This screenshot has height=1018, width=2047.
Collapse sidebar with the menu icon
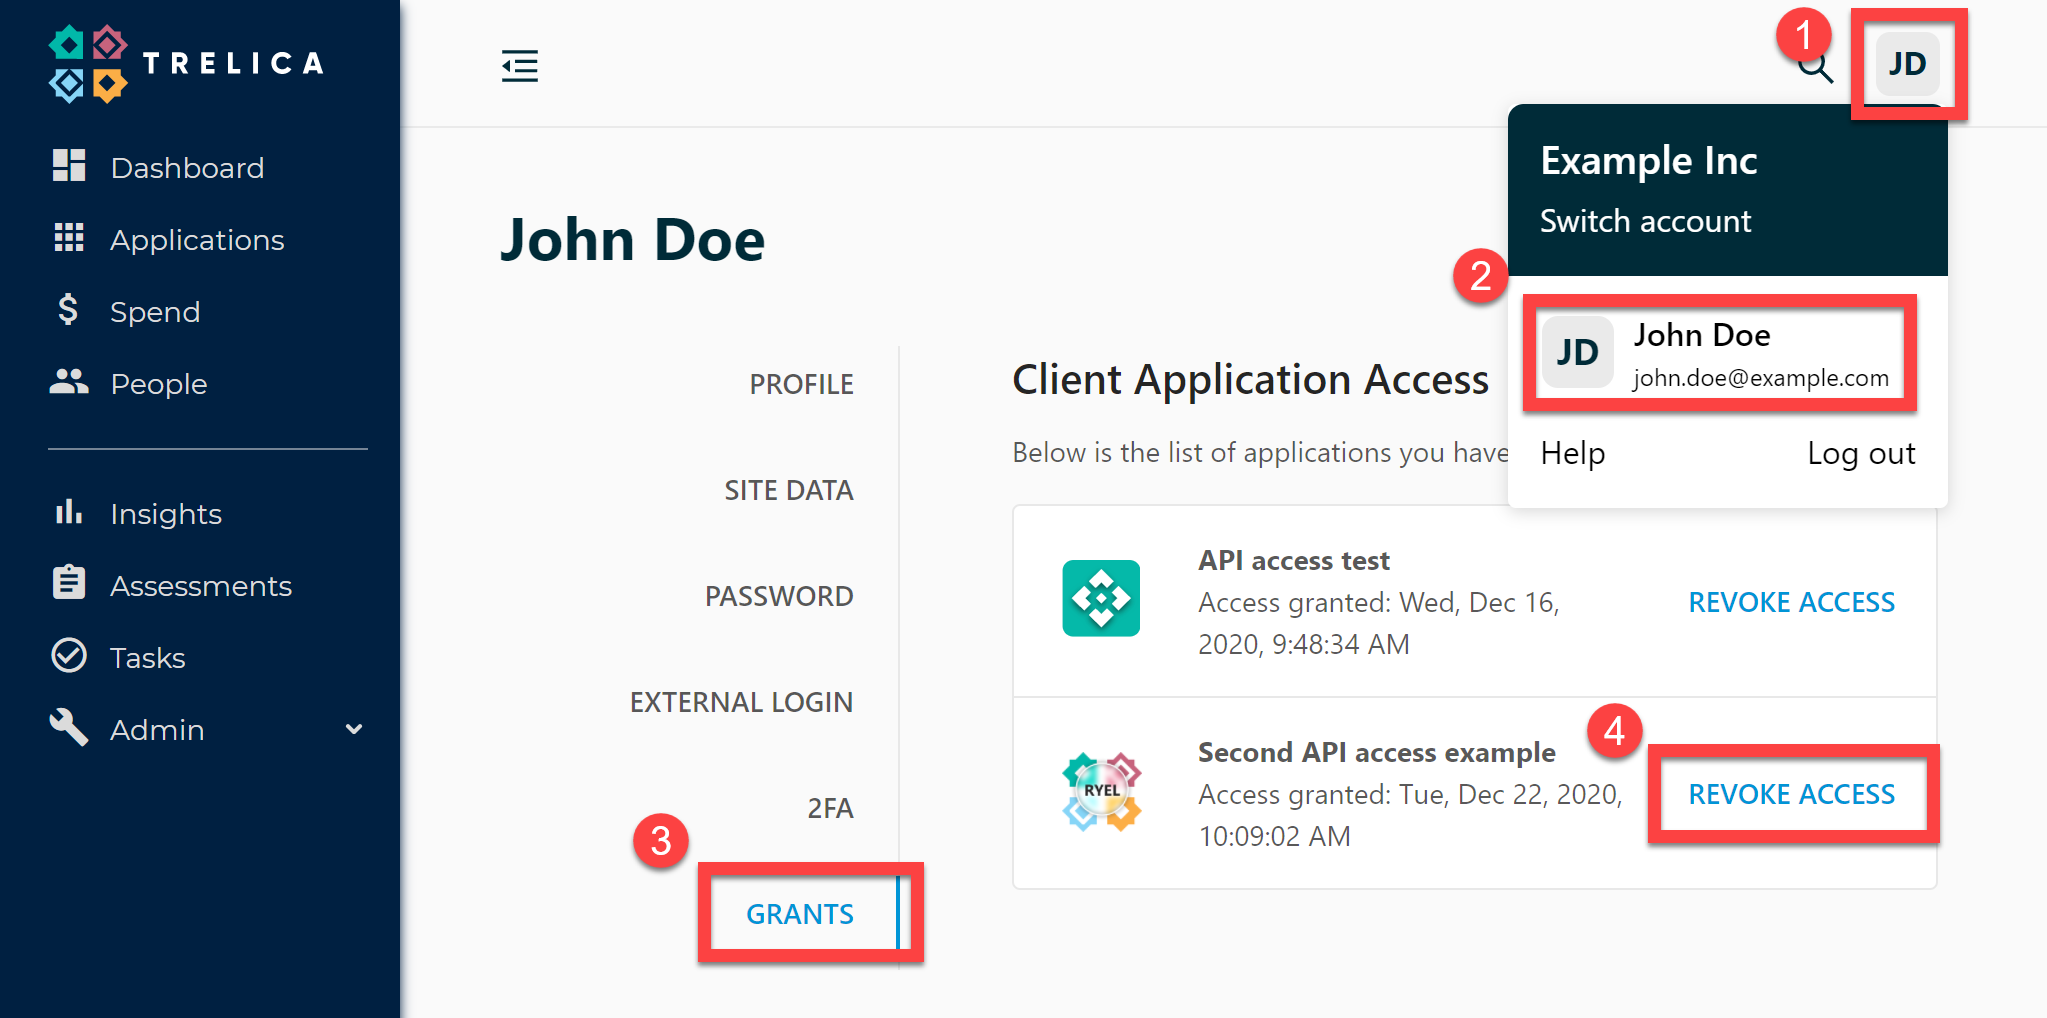520,66
